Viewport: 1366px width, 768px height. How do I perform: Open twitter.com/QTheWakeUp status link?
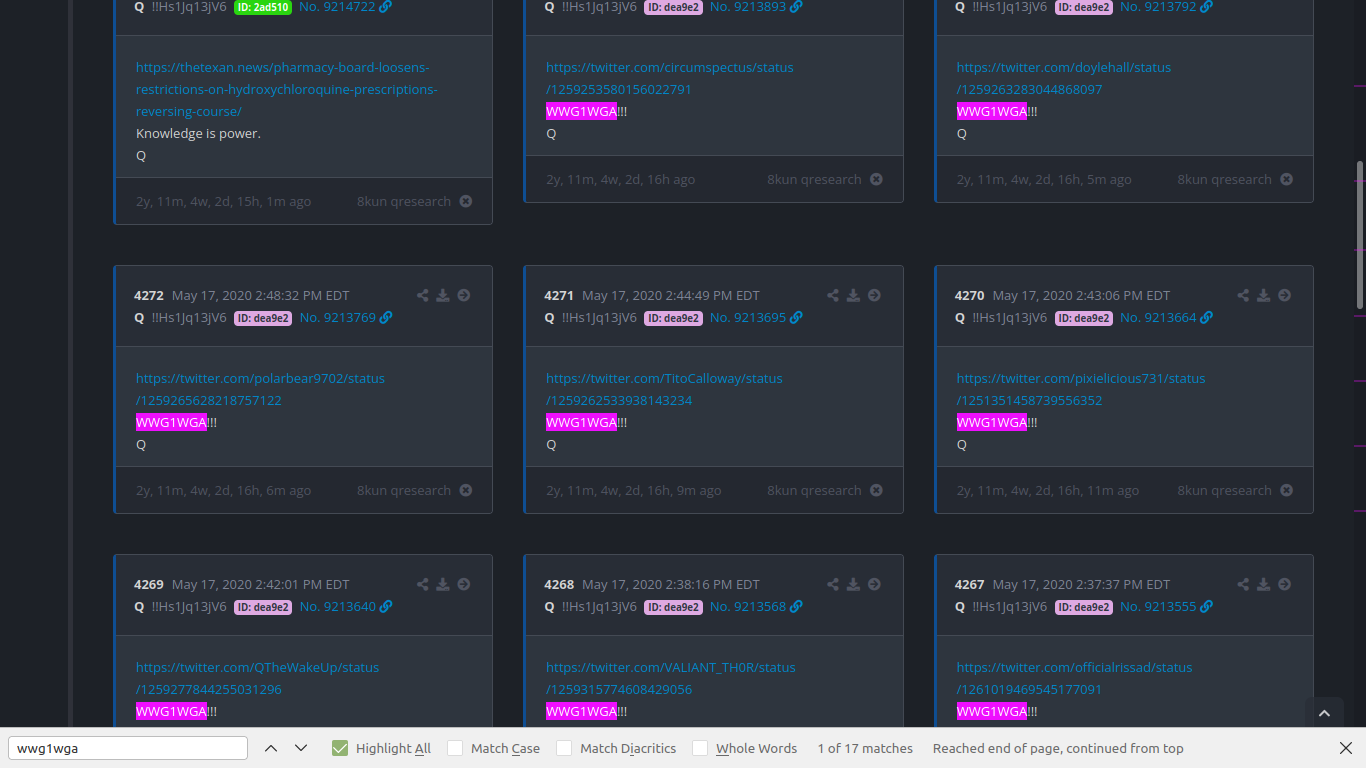(257, 678)
